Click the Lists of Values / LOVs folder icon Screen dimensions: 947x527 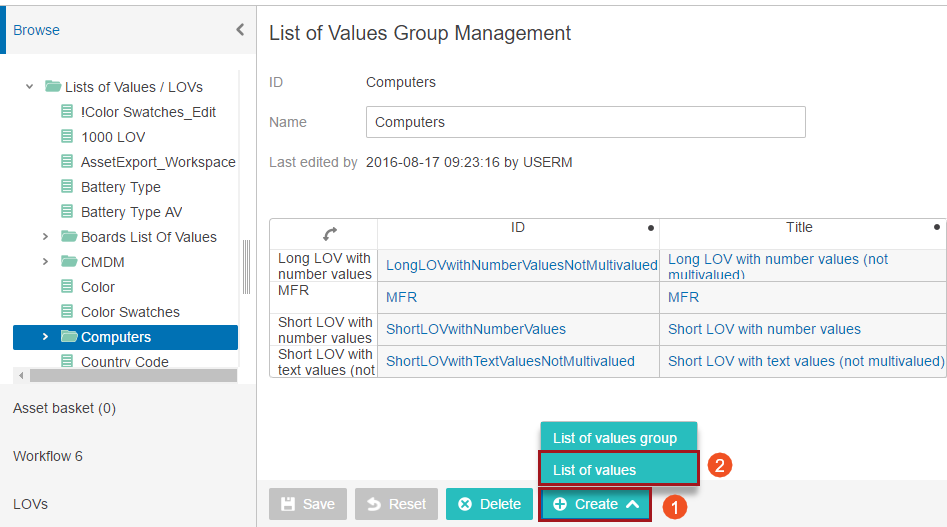[53, 86]
